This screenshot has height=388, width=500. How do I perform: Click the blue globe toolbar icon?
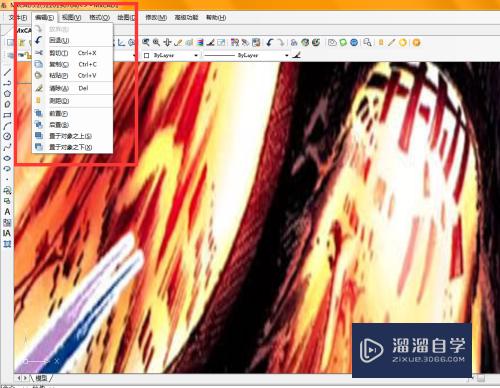click(x=354, y=42)
